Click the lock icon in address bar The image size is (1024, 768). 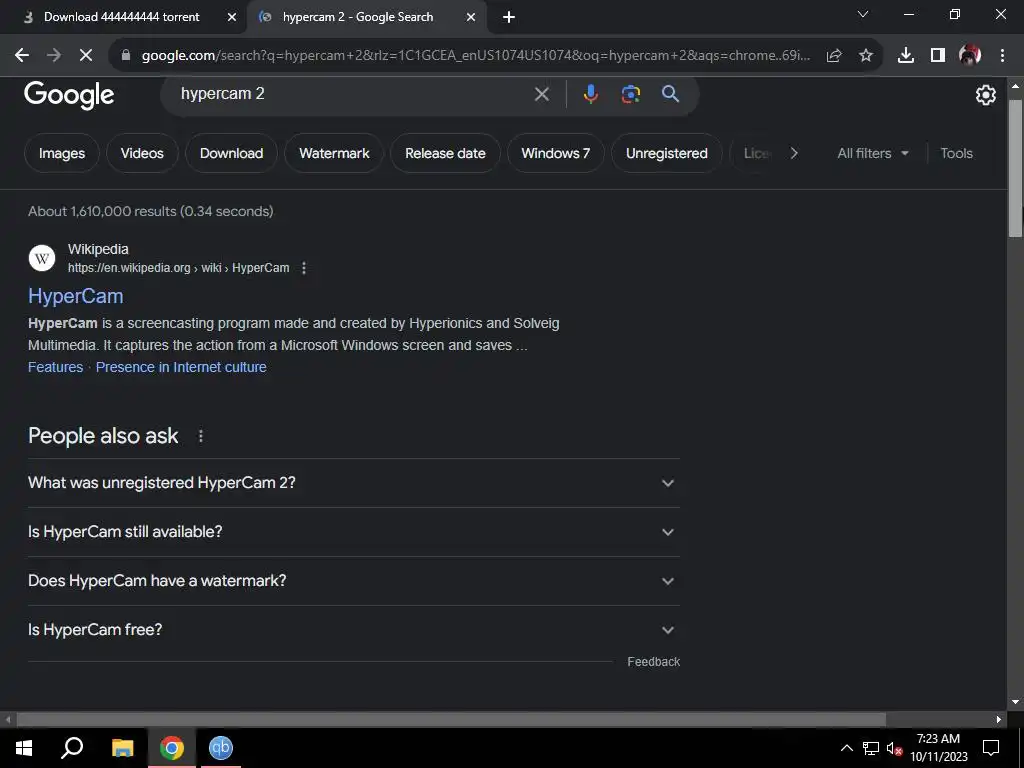point(126,56)
